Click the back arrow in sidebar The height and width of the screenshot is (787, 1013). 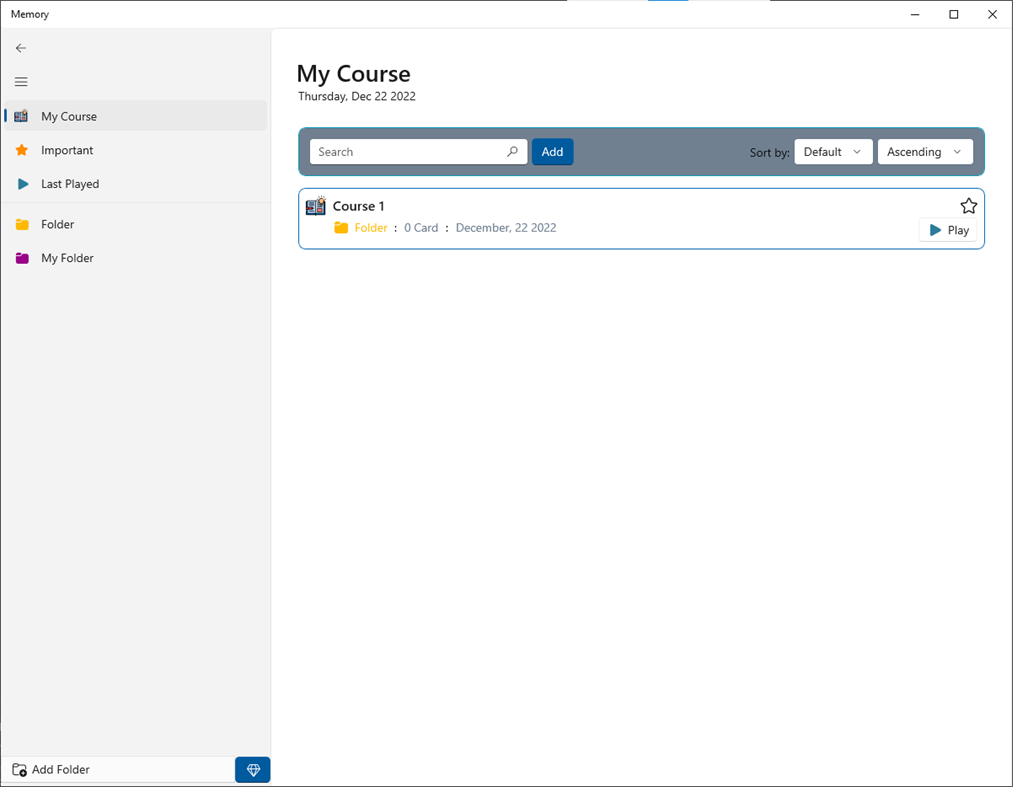pyautogui.click(x=21, y=48)
